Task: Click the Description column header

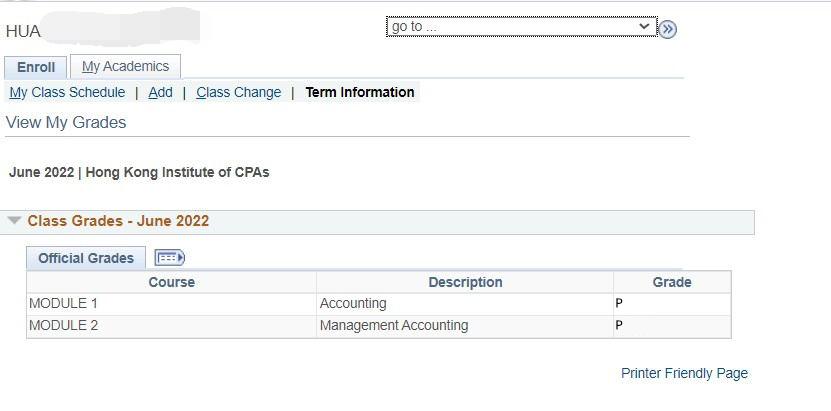Action: [465, 282]
